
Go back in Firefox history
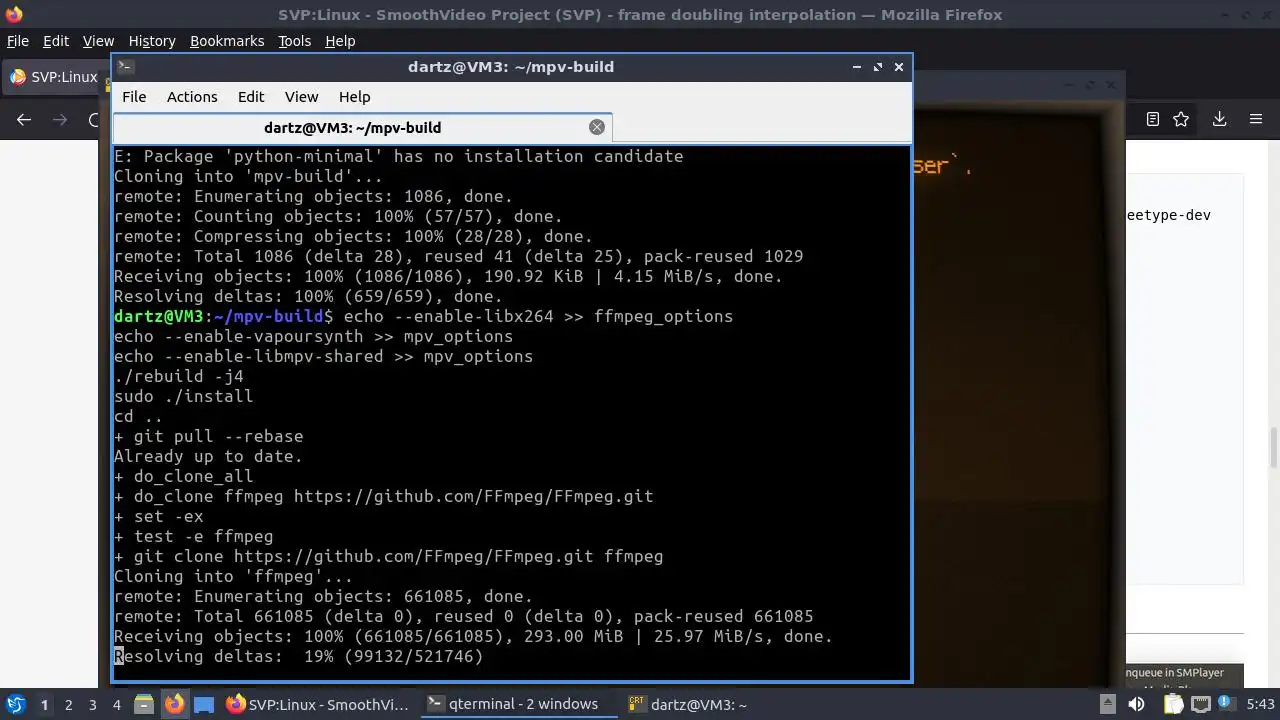[x=24, y=119]
